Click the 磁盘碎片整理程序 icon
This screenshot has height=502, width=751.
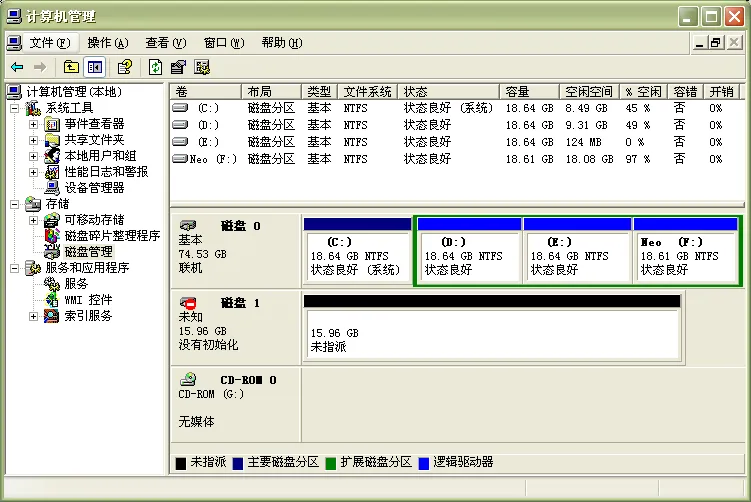tap(52, 236)
